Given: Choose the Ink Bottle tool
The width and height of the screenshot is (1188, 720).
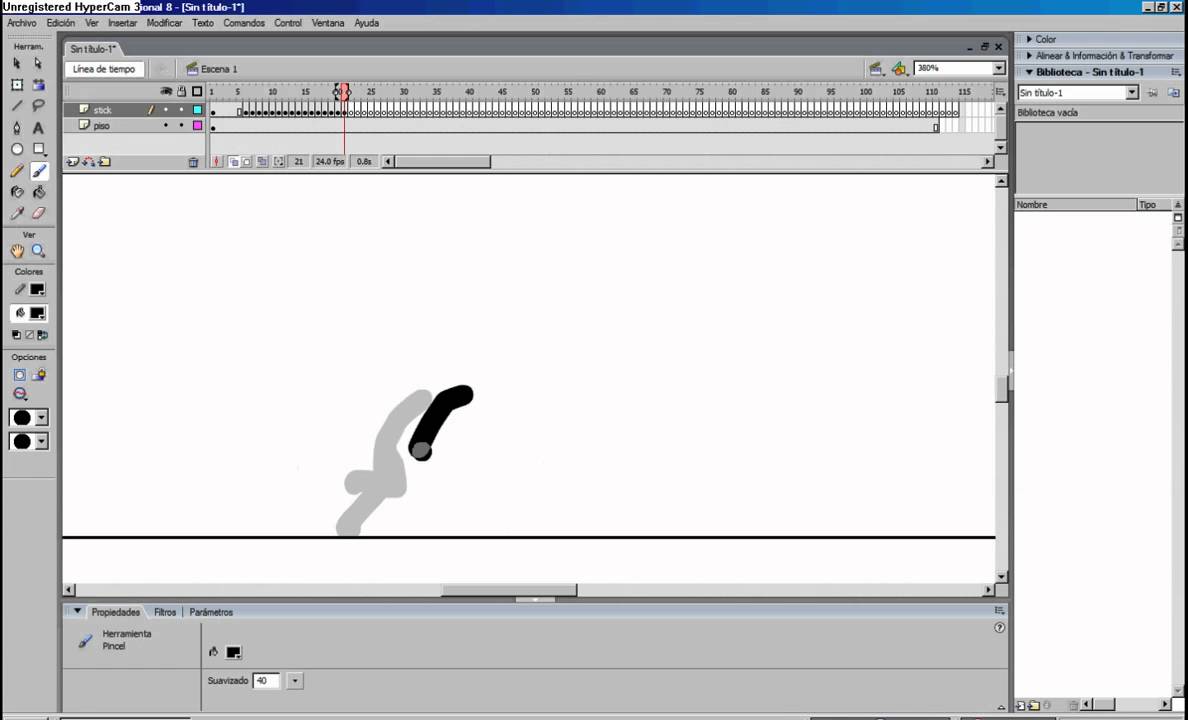Looking at the screenshot, I should 17,193.
